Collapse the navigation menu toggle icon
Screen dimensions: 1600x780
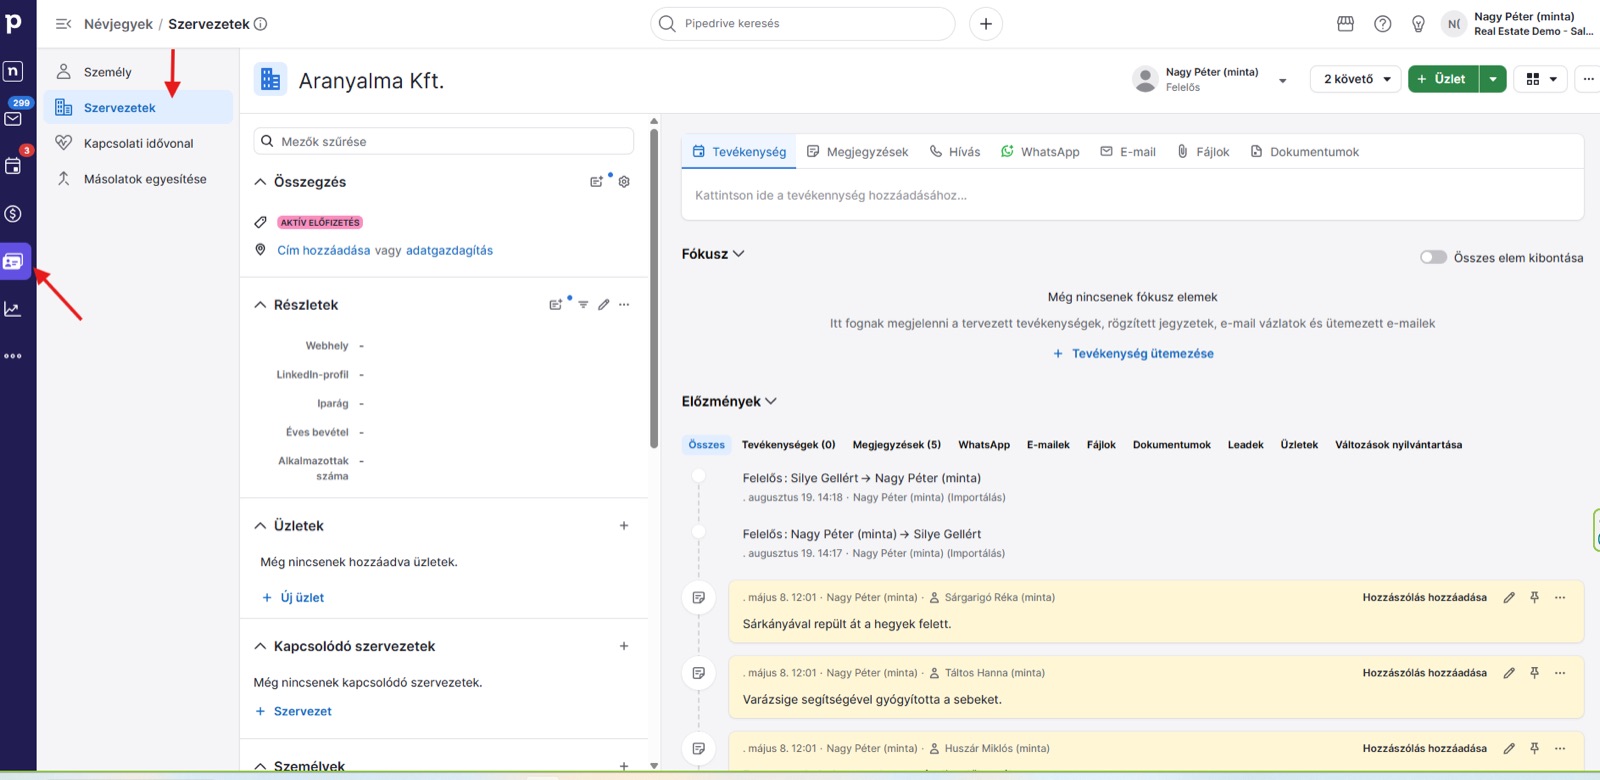63,24
